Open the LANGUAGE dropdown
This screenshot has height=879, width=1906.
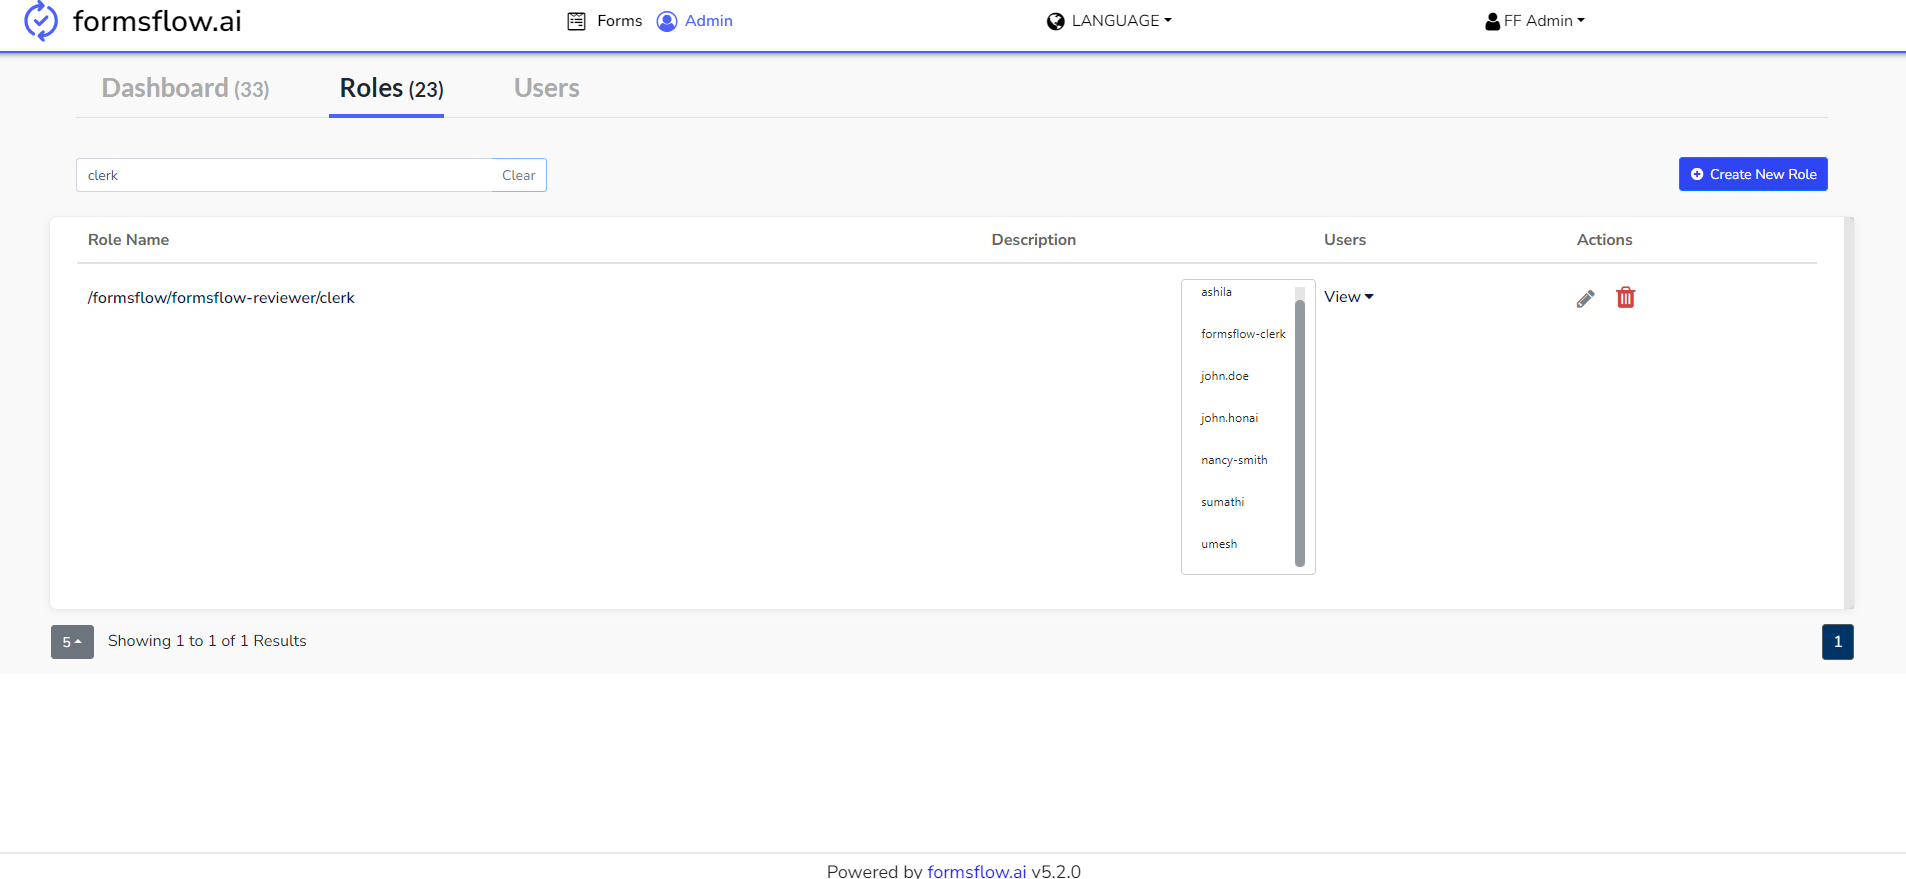click(x=1120, y=21)
